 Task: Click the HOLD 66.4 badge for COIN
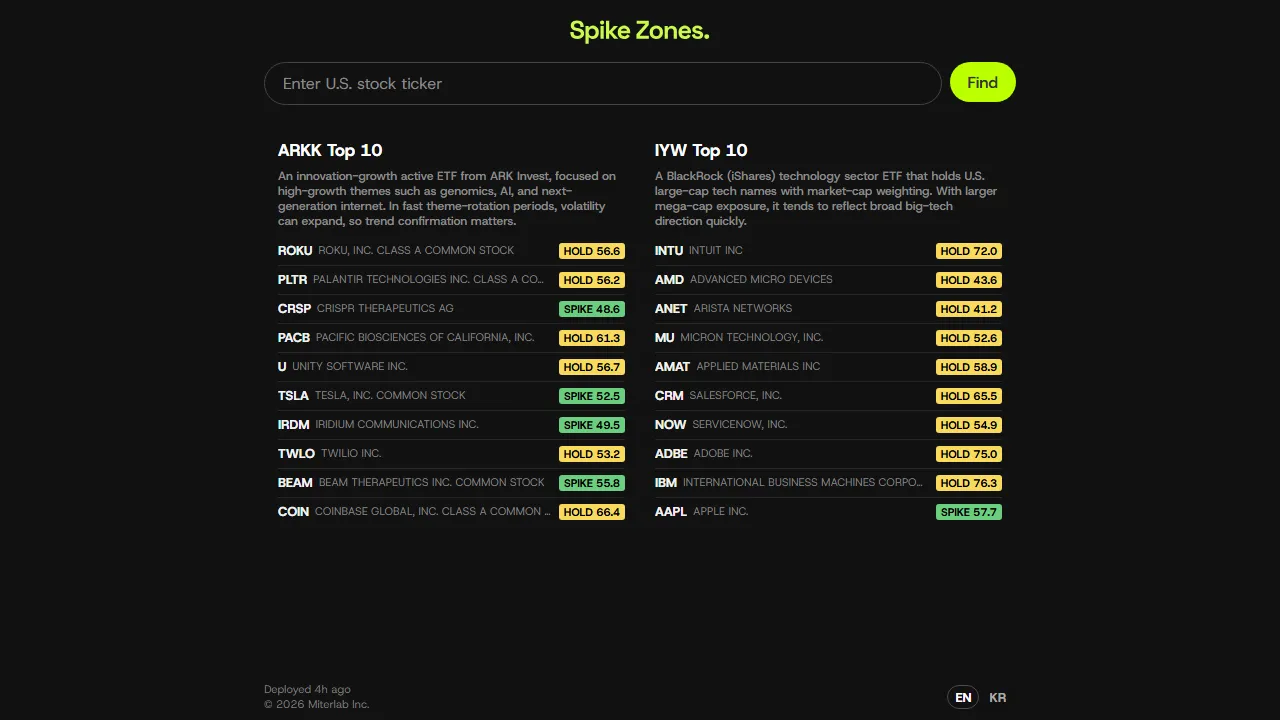[x=592, y=512]
